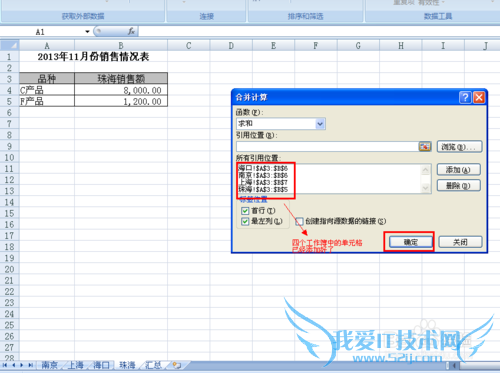The height and width of the screenshot is (373, 500).
Task: Click the 关闭 button
Action: [460, 242]
